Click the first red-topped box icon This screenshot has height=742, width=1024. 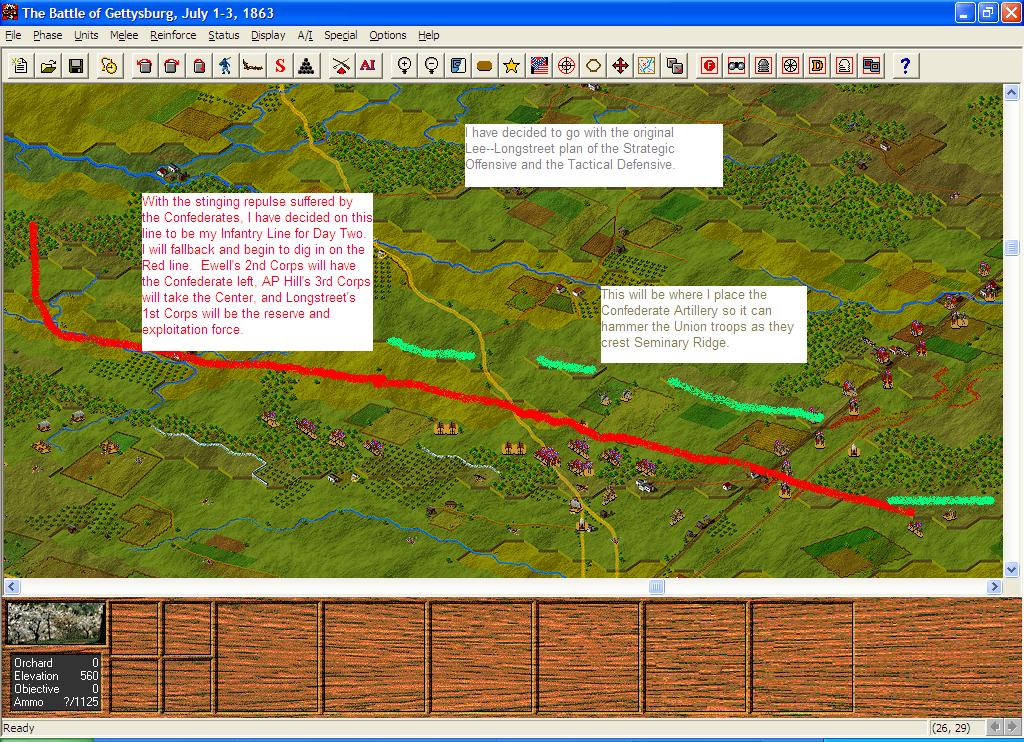point(144,65)
